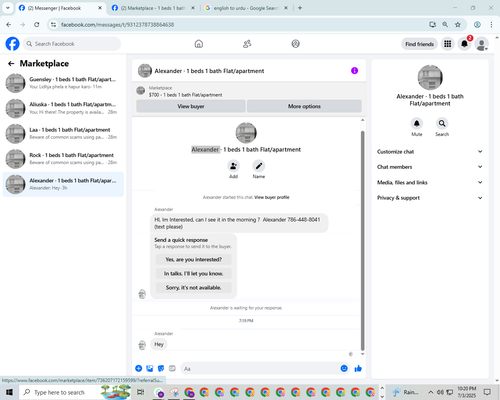Click the 'Hey' message bubble

pos(159,344)
